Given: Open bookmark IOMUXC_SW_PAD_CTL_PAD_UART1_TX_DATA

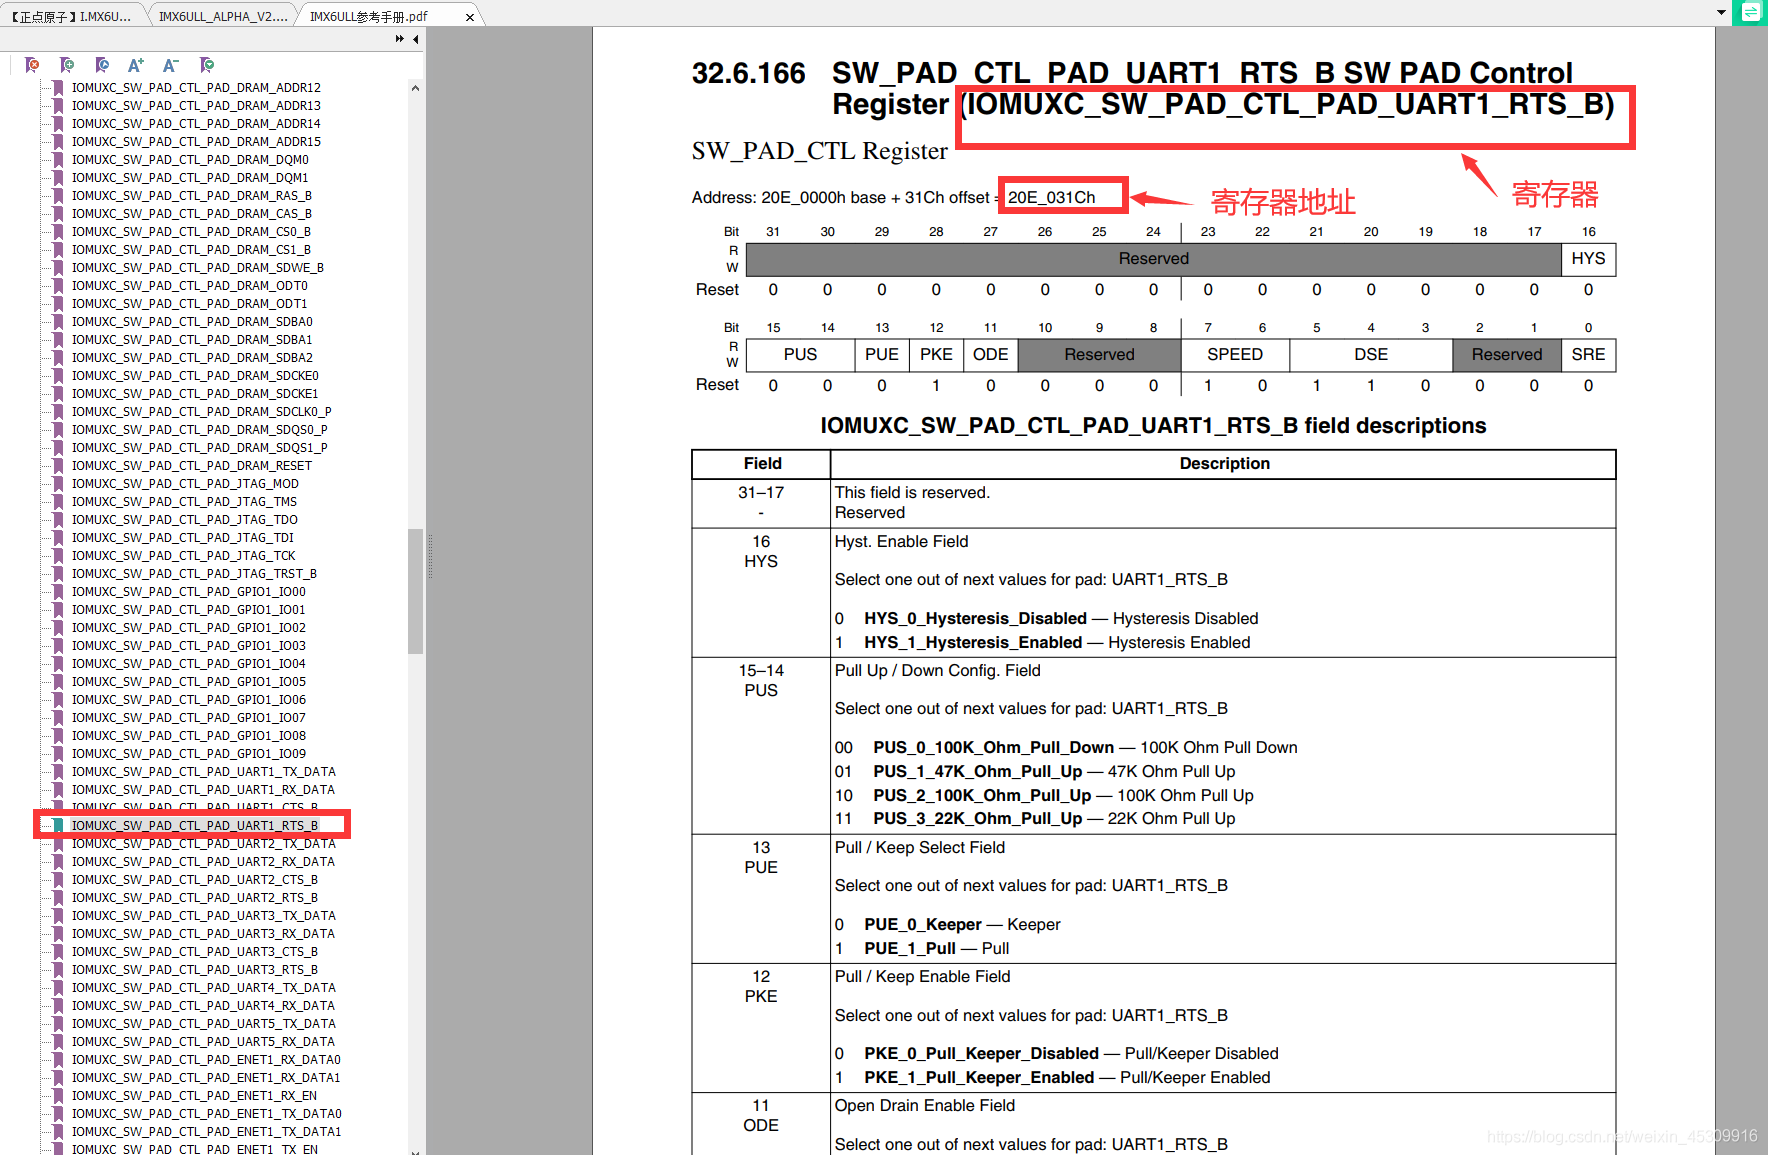Looking at the screenshot, I should [204, 772].
